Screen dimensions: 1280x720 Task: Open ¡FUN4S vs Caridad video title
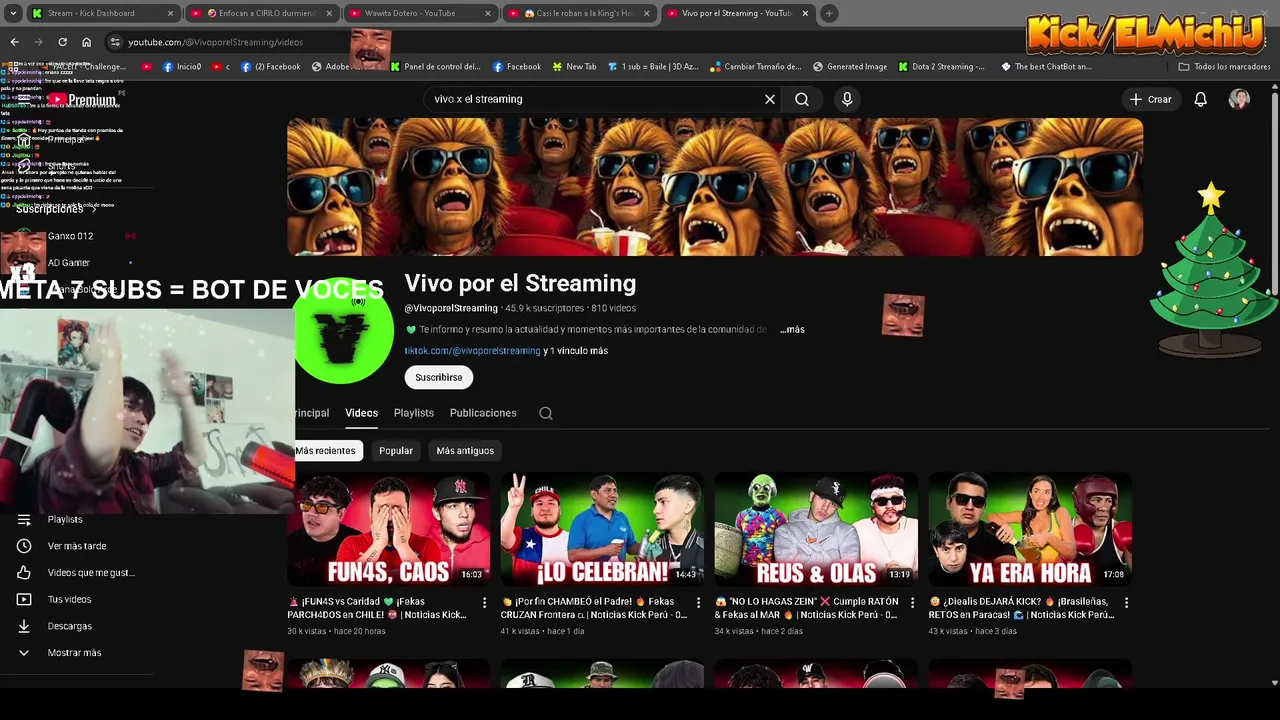tap(377, 608)
